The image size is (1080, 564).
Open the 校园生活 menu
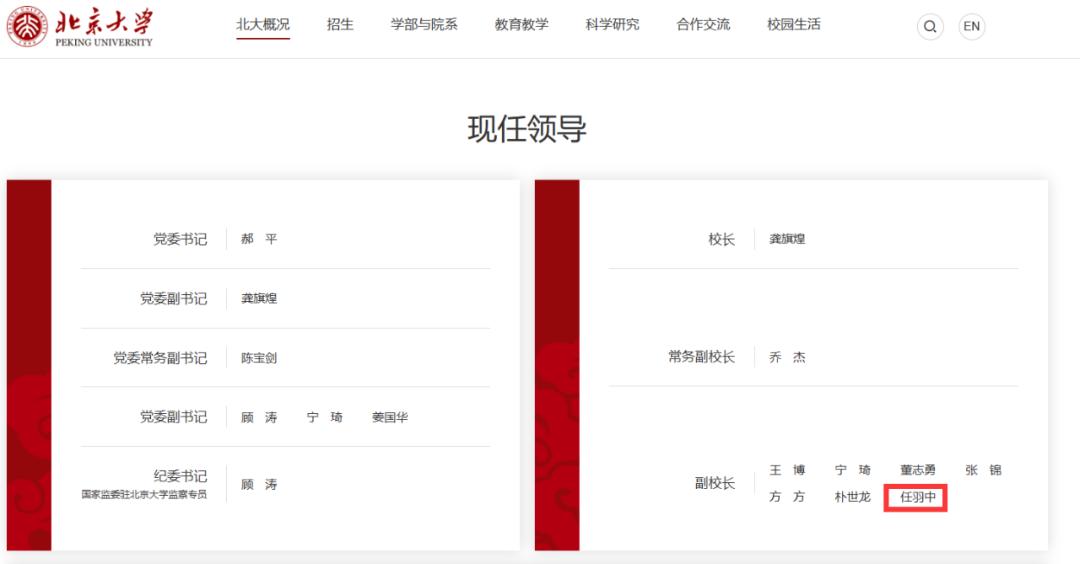tap(794, 25)
